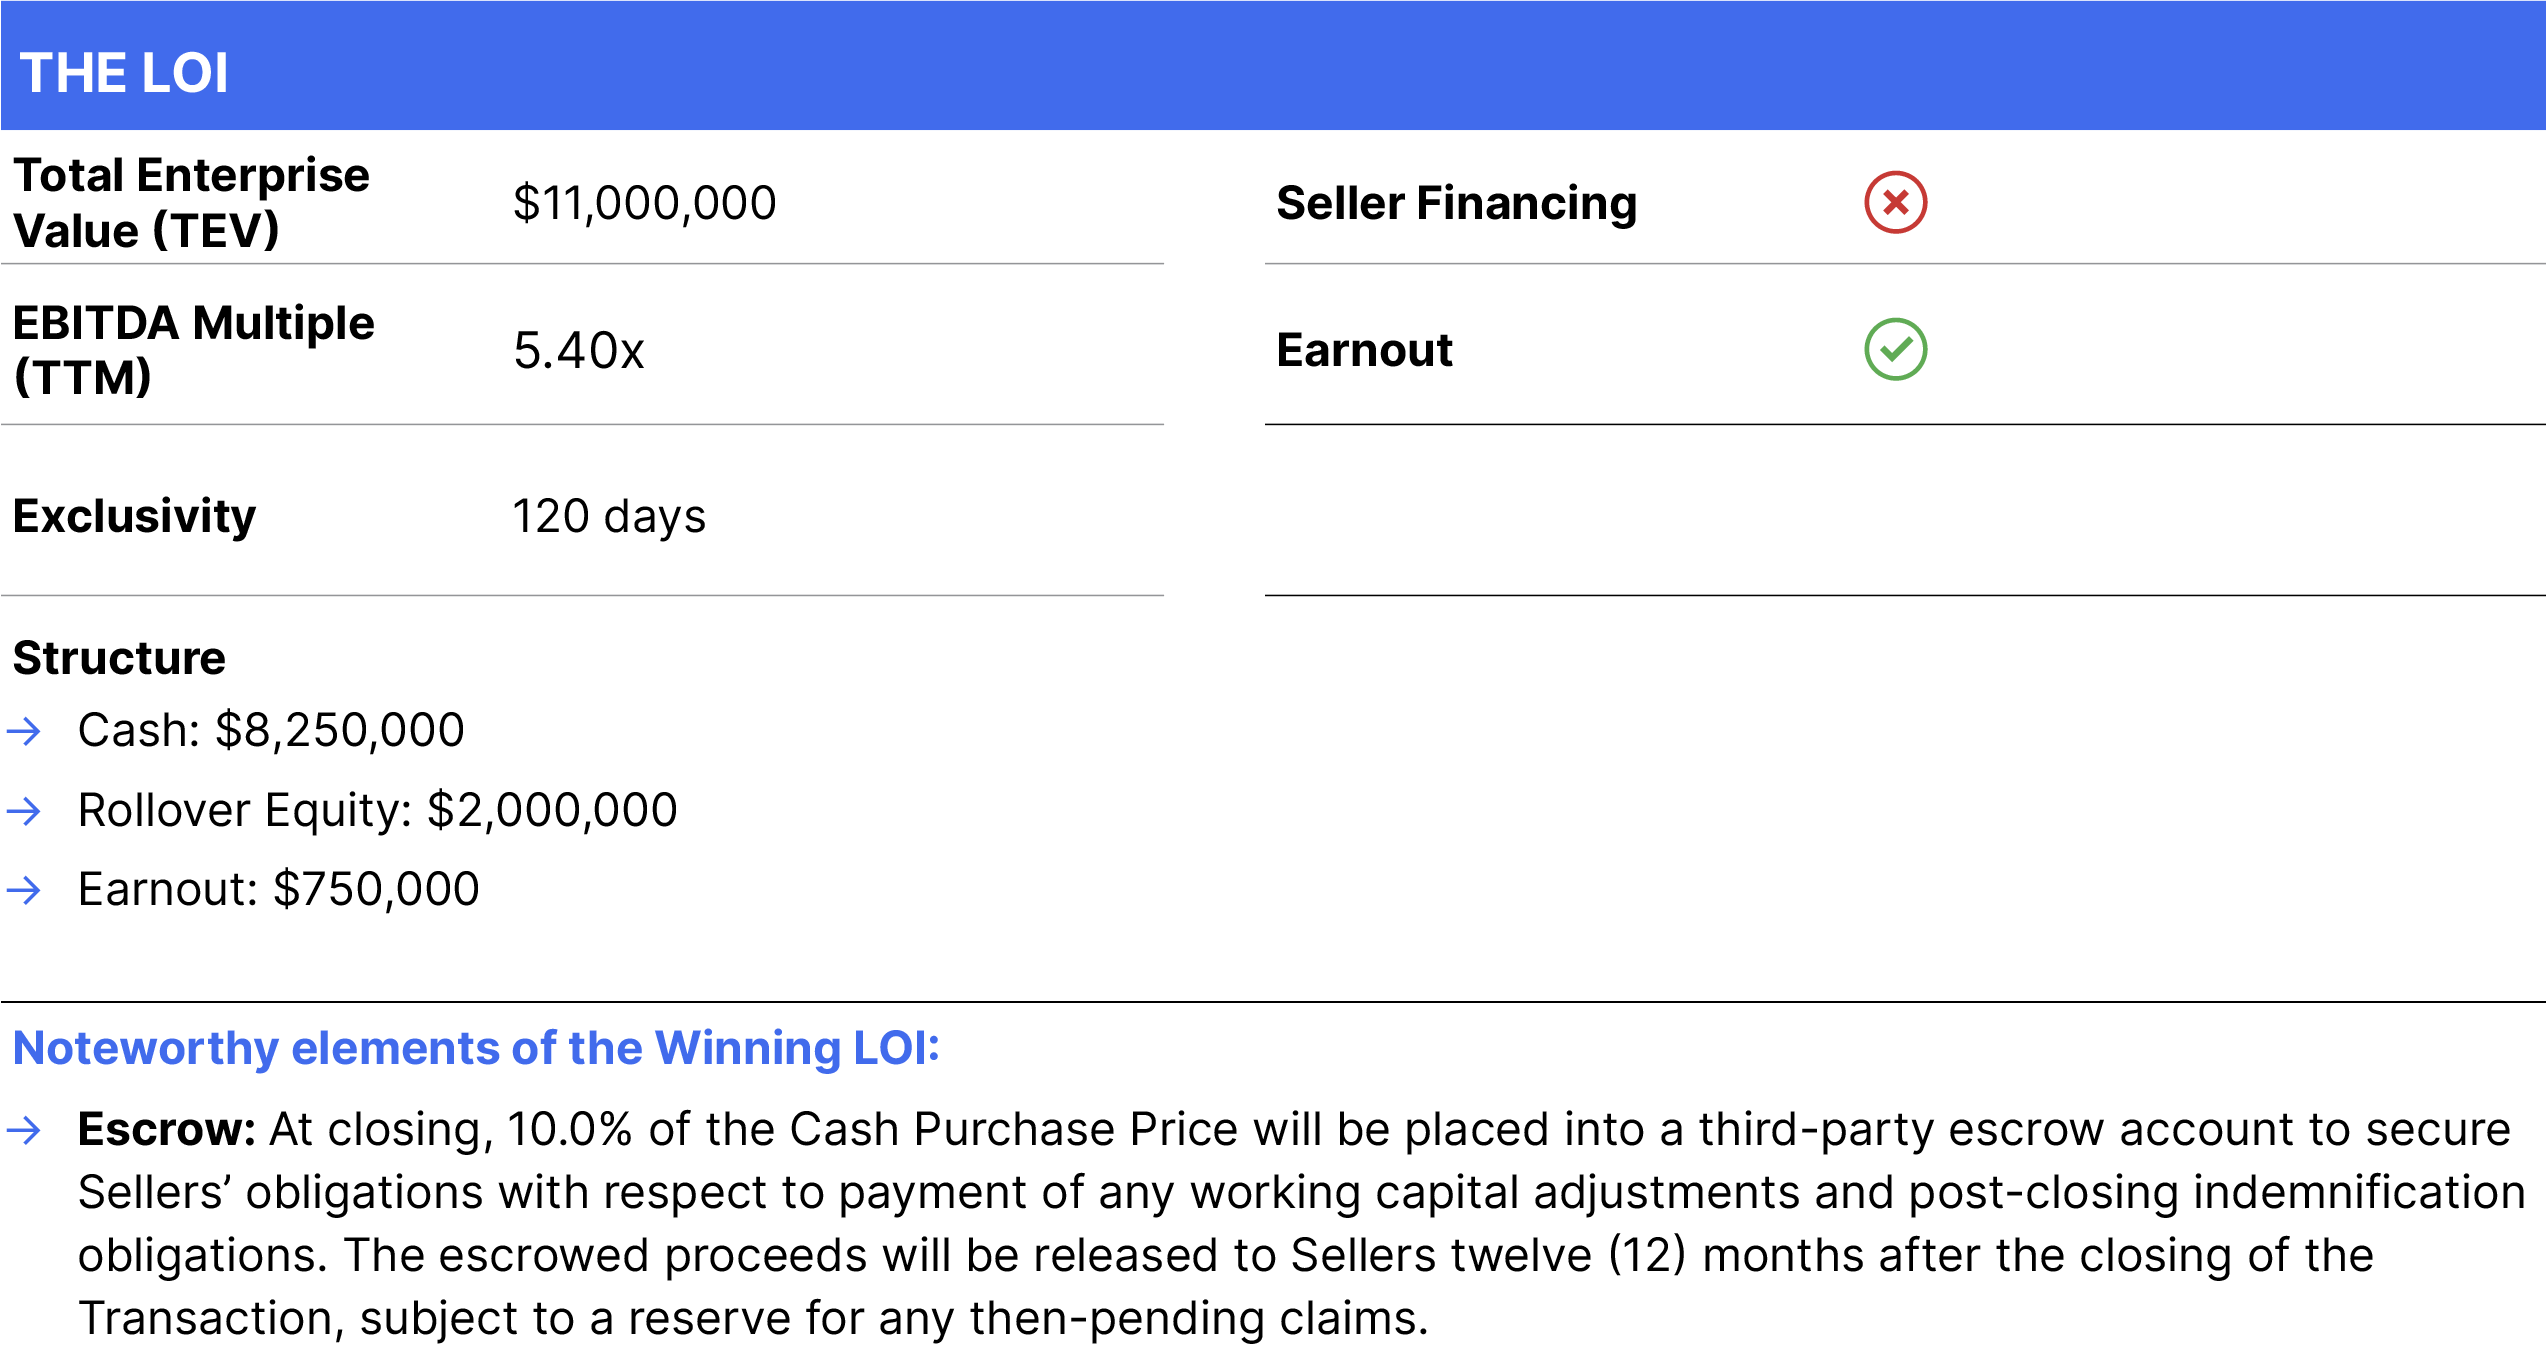Click the green checkmark icon beside Earnout

click(x=1895, y=350)
